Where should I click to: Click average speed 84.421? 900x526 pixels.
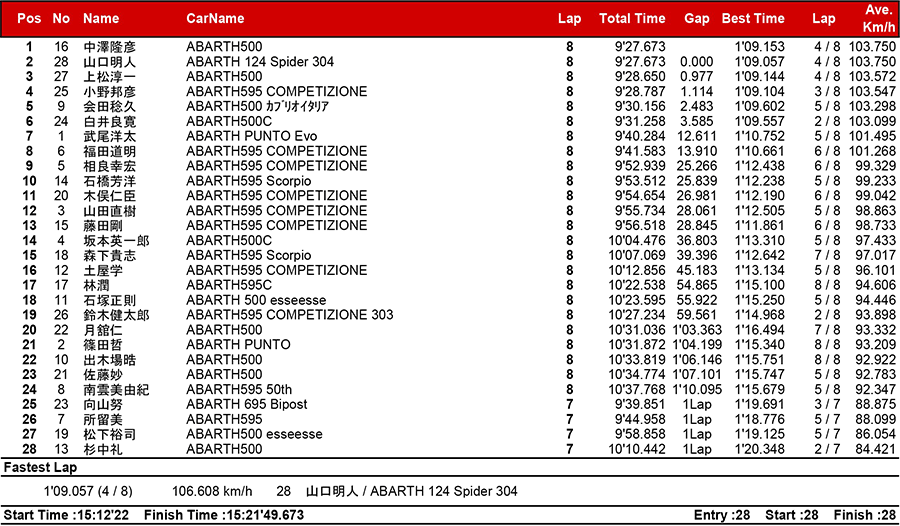(876, 450)
